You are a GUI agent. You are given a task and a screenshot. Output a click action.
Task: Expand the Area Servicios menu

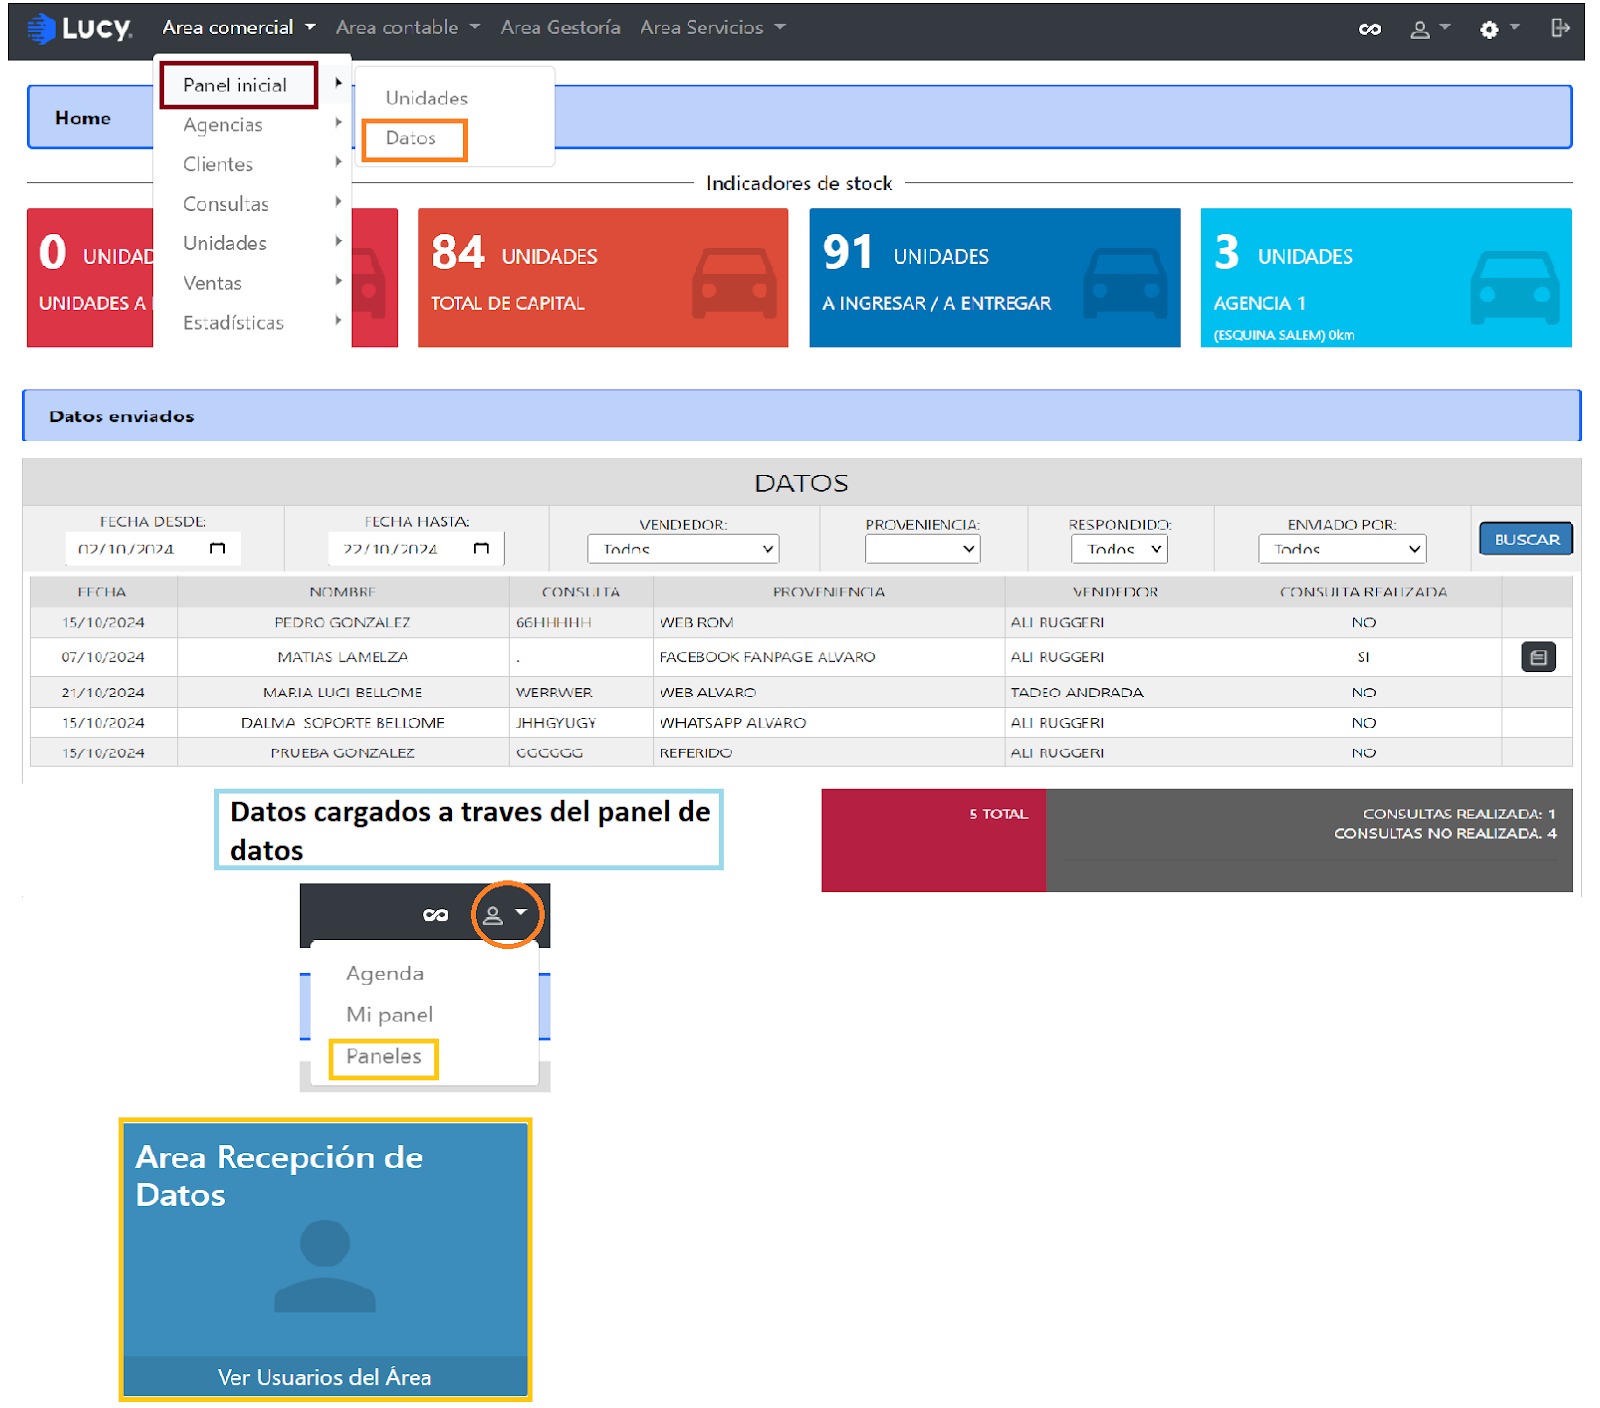712,28
